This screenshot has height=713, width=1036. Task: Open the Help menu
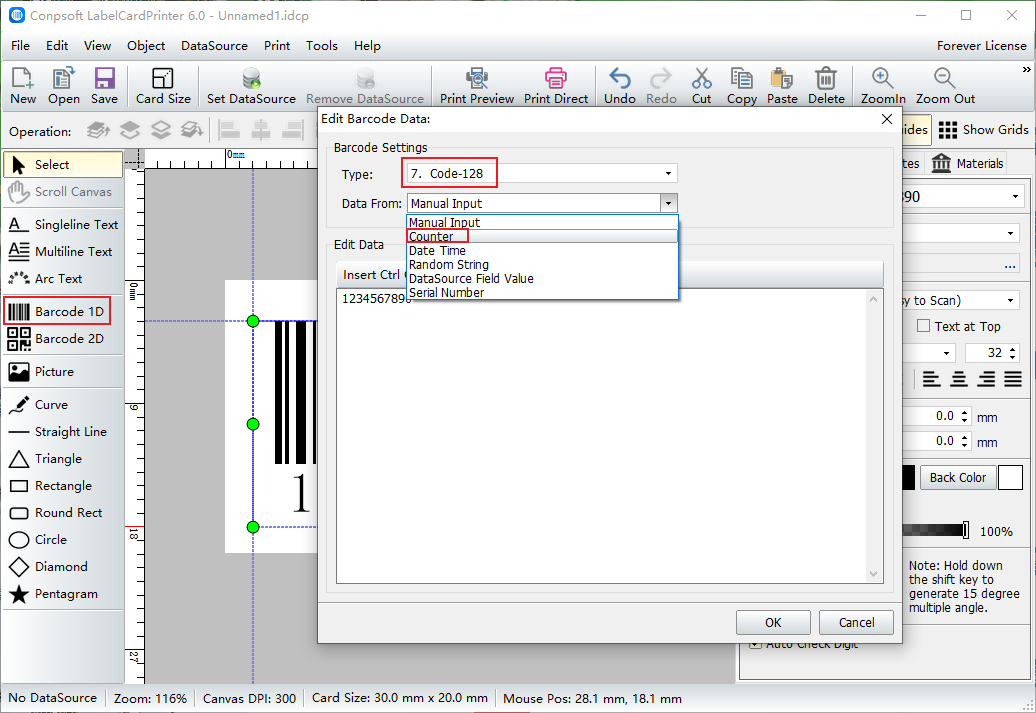click(x=367, y=46)
